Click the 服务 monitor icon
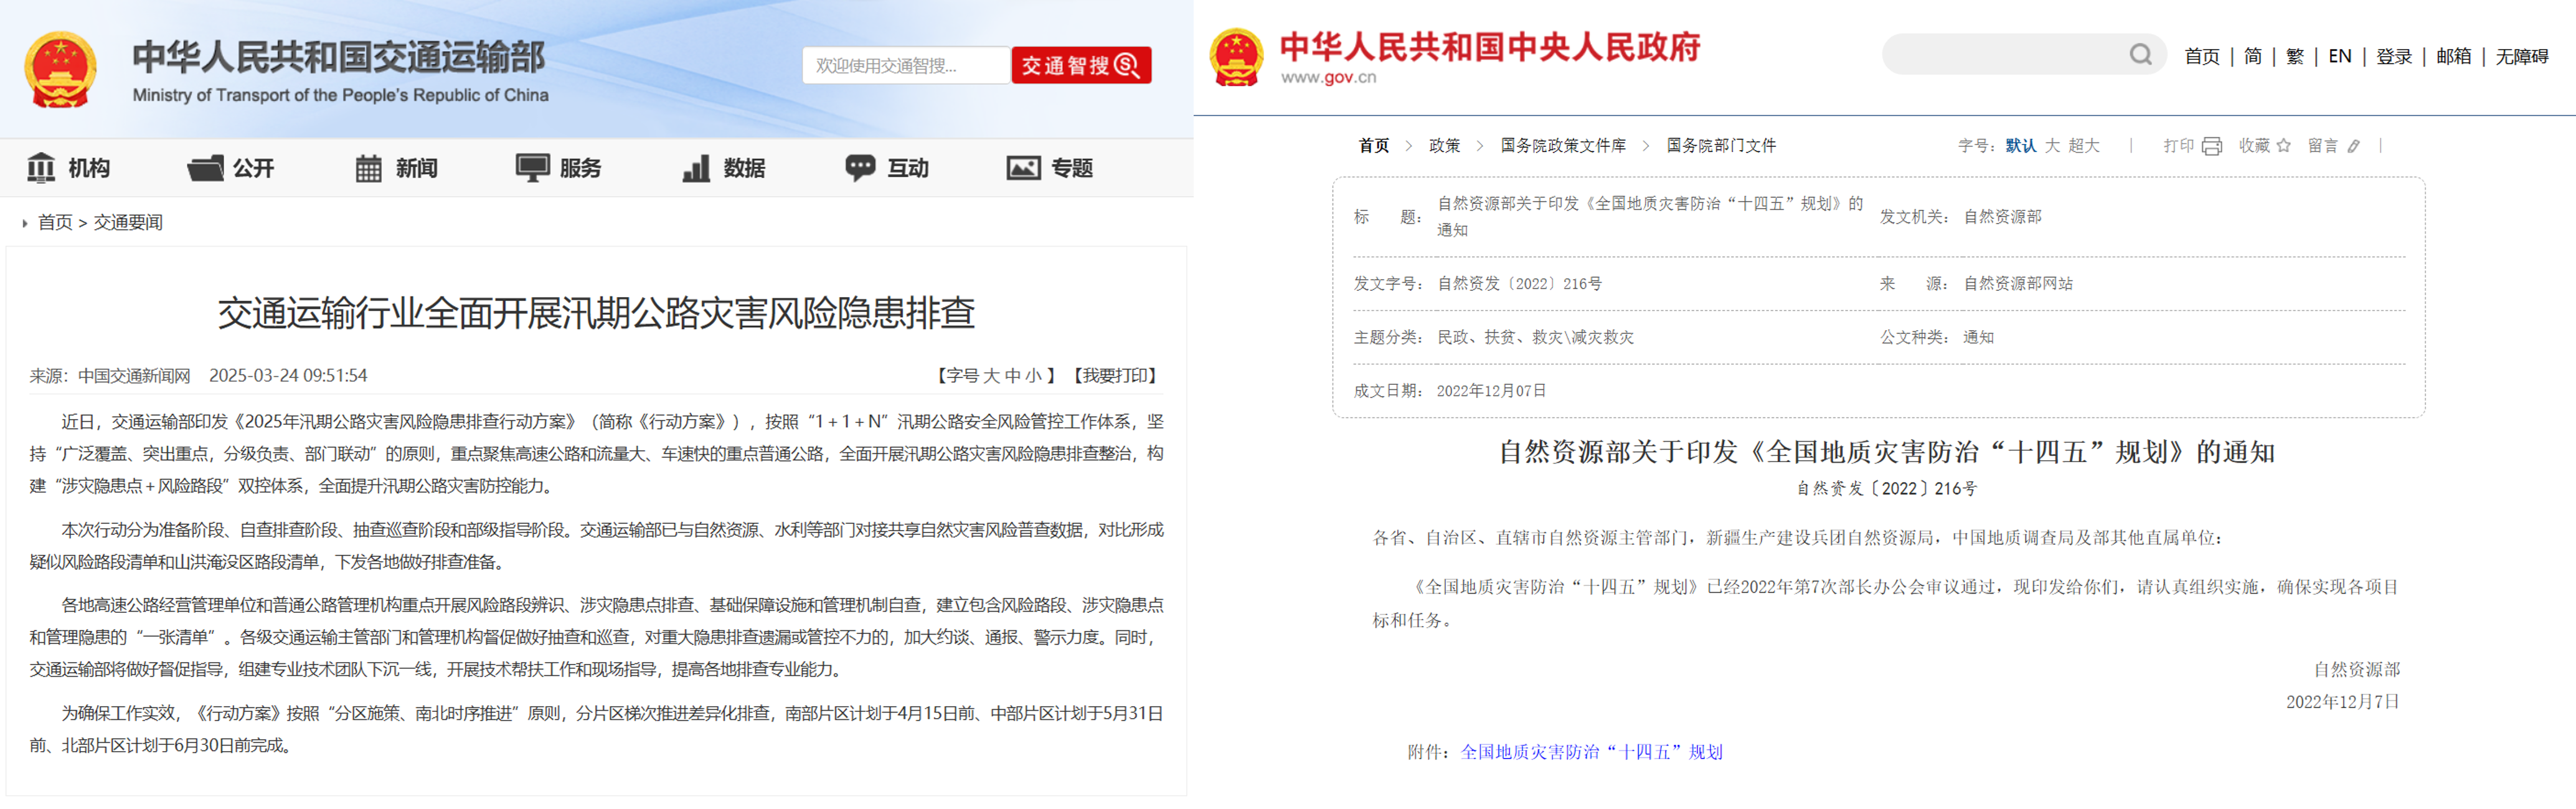Image resolution: width=2576 pixels, height=809 pixels. pos(532,168)
